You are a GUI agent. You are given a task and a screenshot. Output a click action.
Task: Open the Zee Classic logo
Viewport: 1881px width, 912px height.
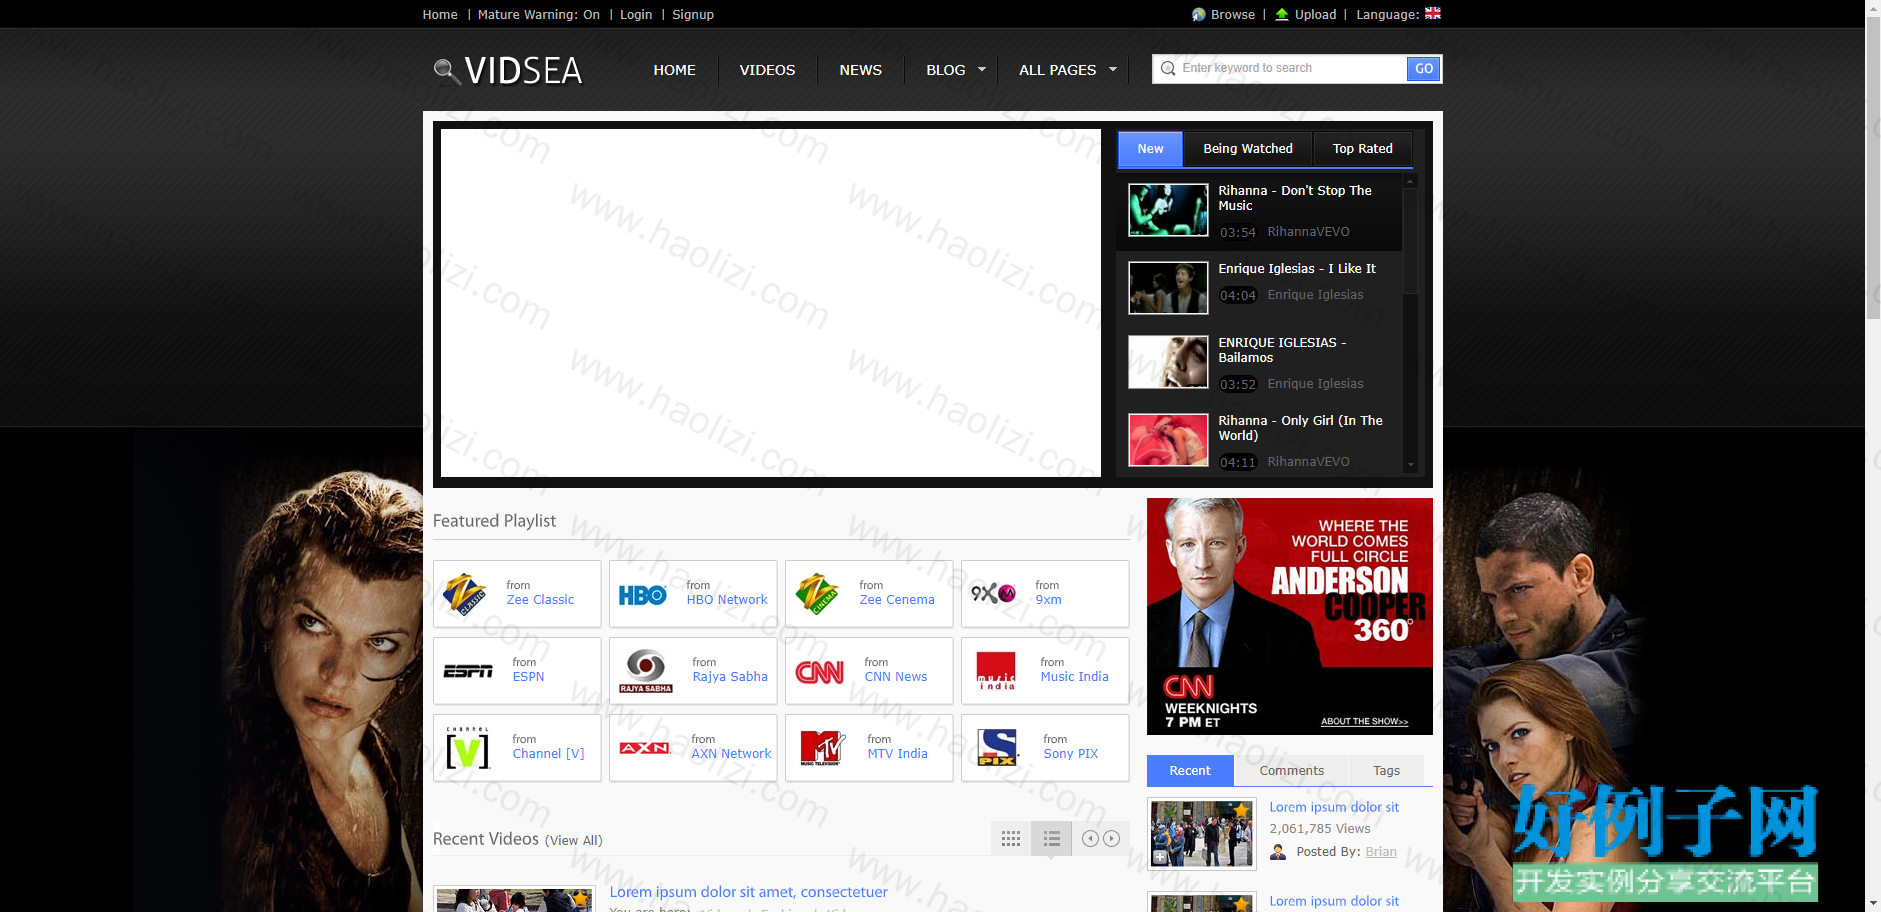coord(465,594)
